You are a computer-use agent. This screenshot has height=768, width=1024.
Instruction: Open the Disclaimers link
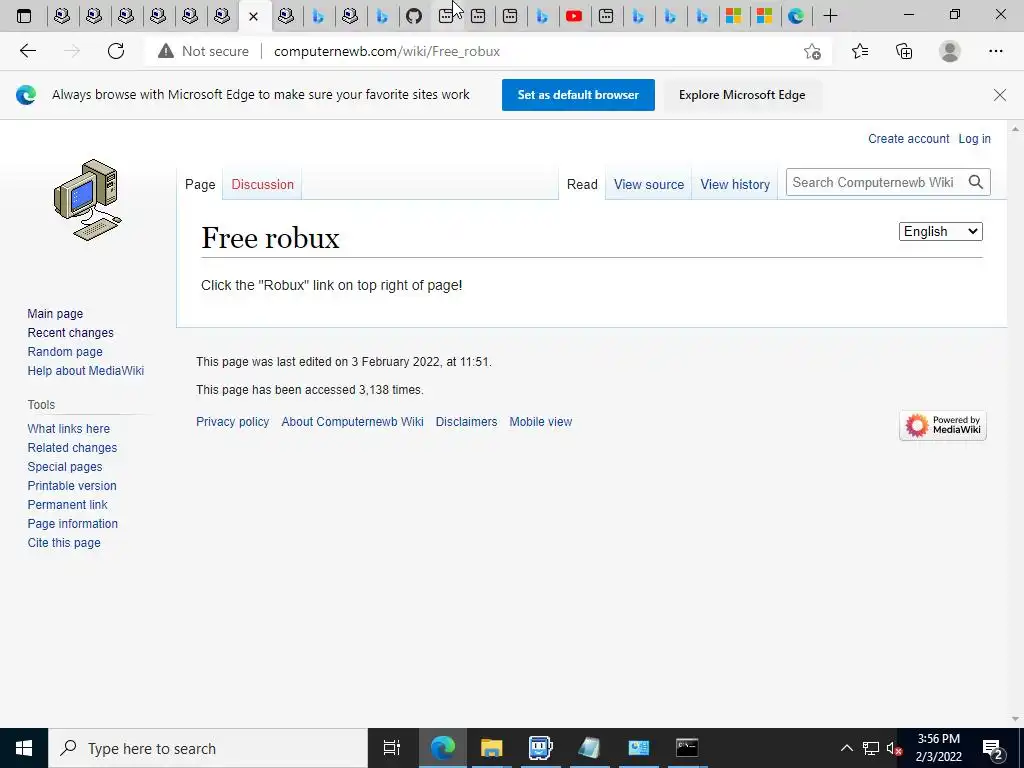pos(466,422)
